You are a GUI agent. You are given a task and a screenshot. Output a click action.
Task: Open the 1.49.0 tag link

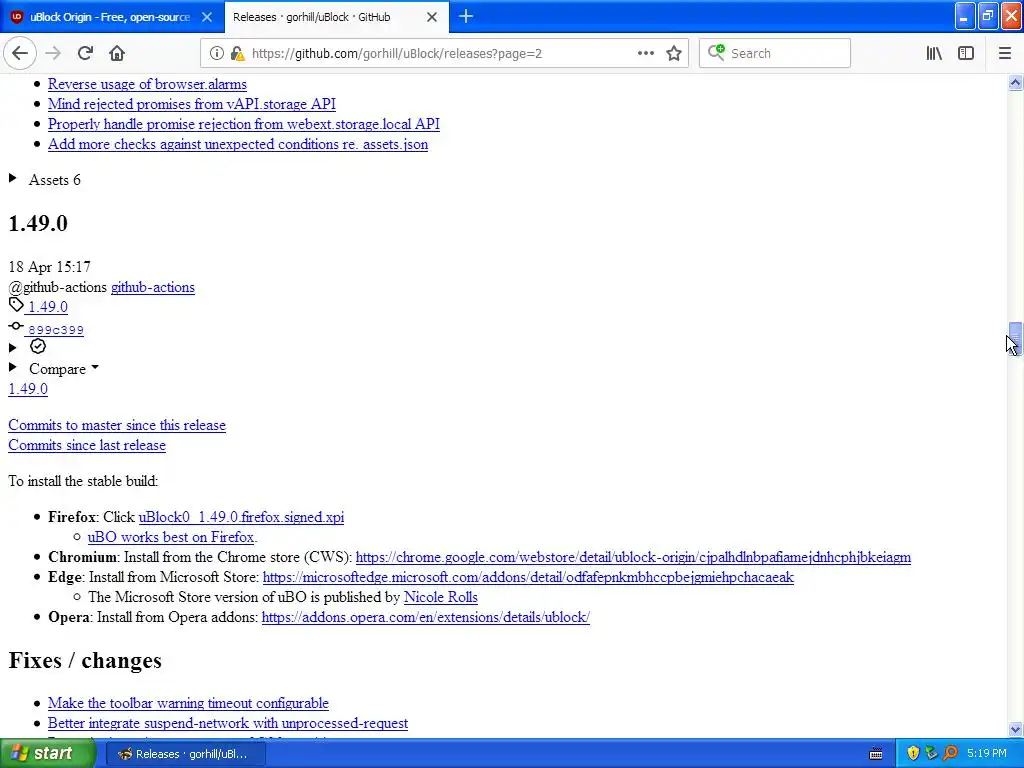48,307
